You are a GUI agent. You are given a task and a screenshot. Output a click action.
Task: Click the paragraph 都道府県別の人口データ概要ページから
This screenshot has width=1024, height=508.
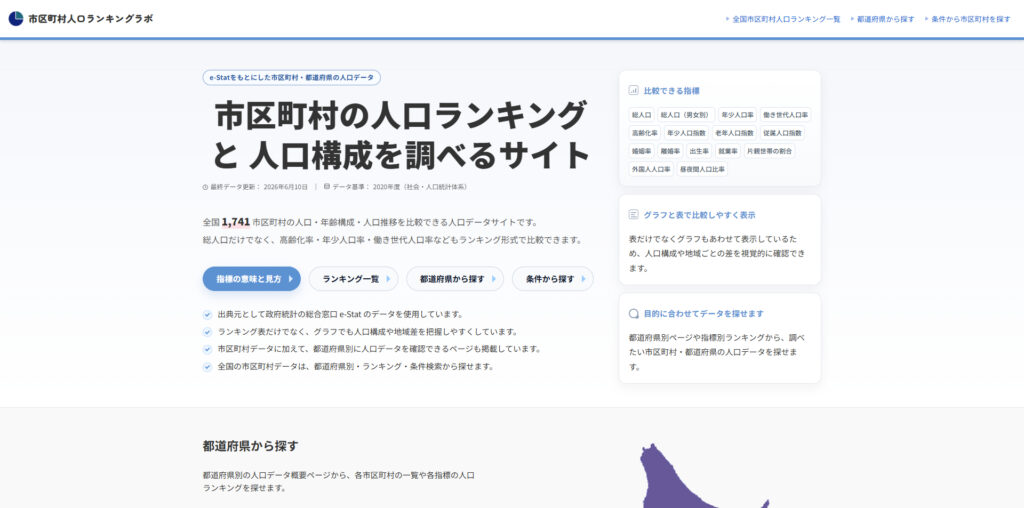(338, 481)
